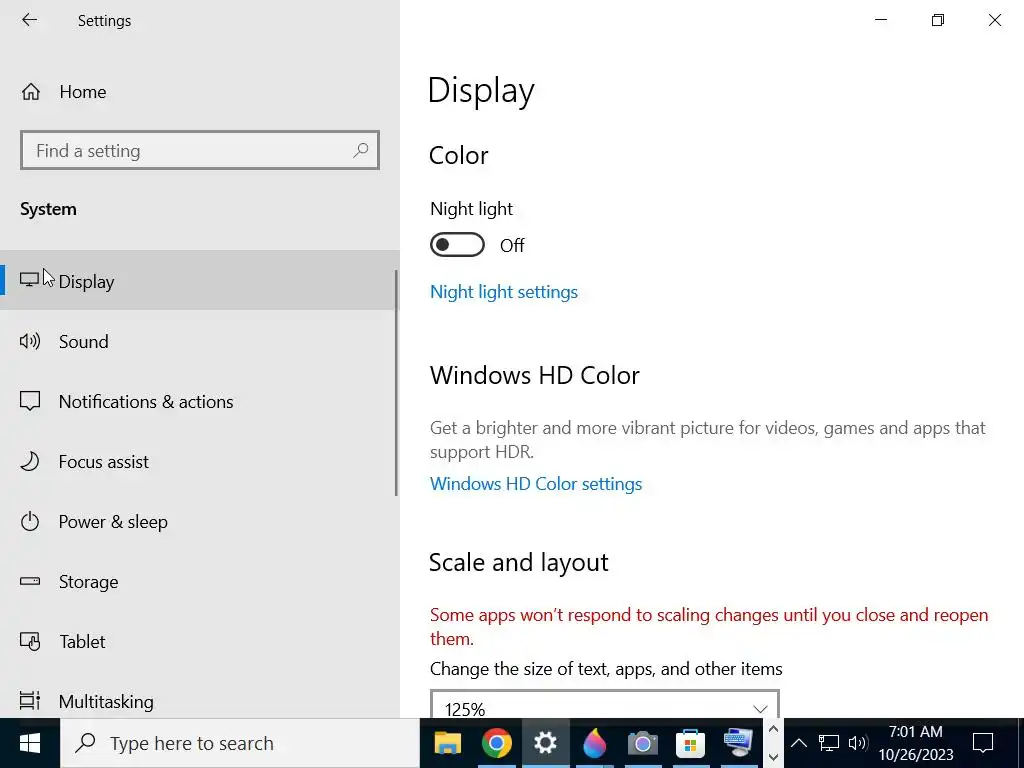Open the Action Center notification icon
The image size is (1024, 768).
[x=983, y=743]
